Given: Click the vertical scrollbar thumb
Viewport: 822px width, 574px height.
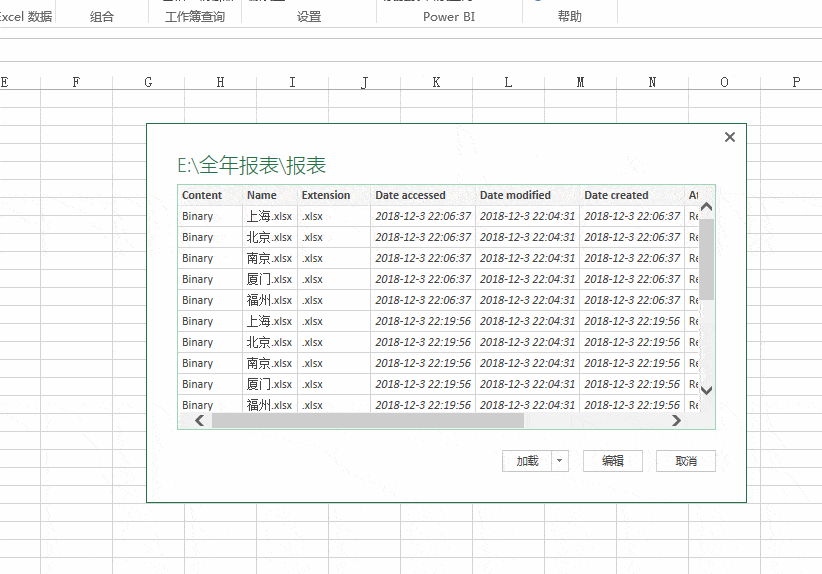Looking at the screenshot, I should 707,259.
